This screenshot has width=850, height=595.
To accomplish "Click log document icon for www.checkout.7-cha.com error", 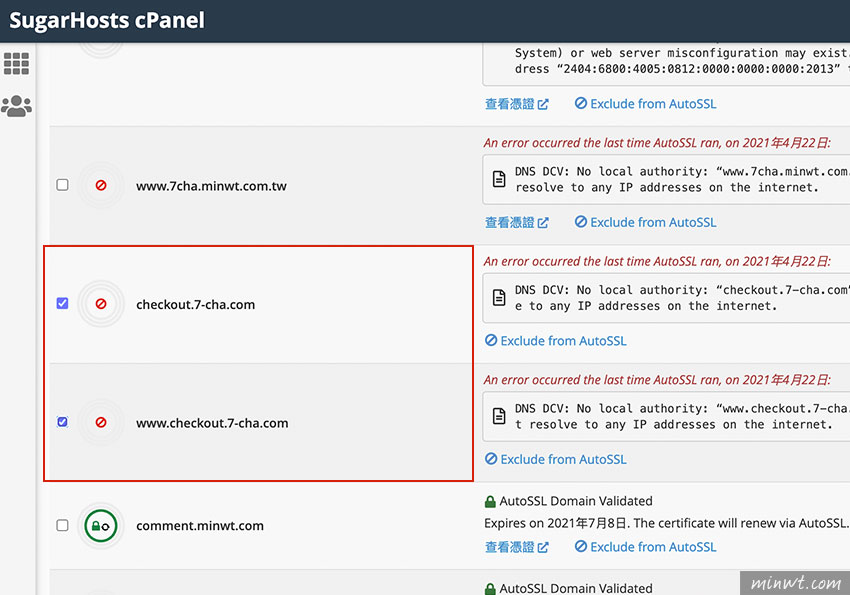I will (499, 416).
